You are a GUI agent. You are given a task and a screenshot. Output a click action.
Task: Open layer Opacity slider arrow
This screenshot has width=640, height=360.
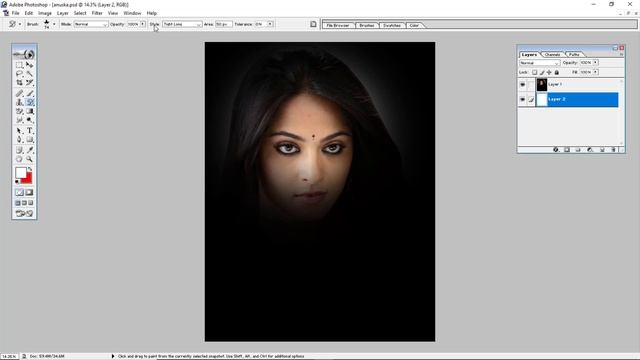[596, 62]
